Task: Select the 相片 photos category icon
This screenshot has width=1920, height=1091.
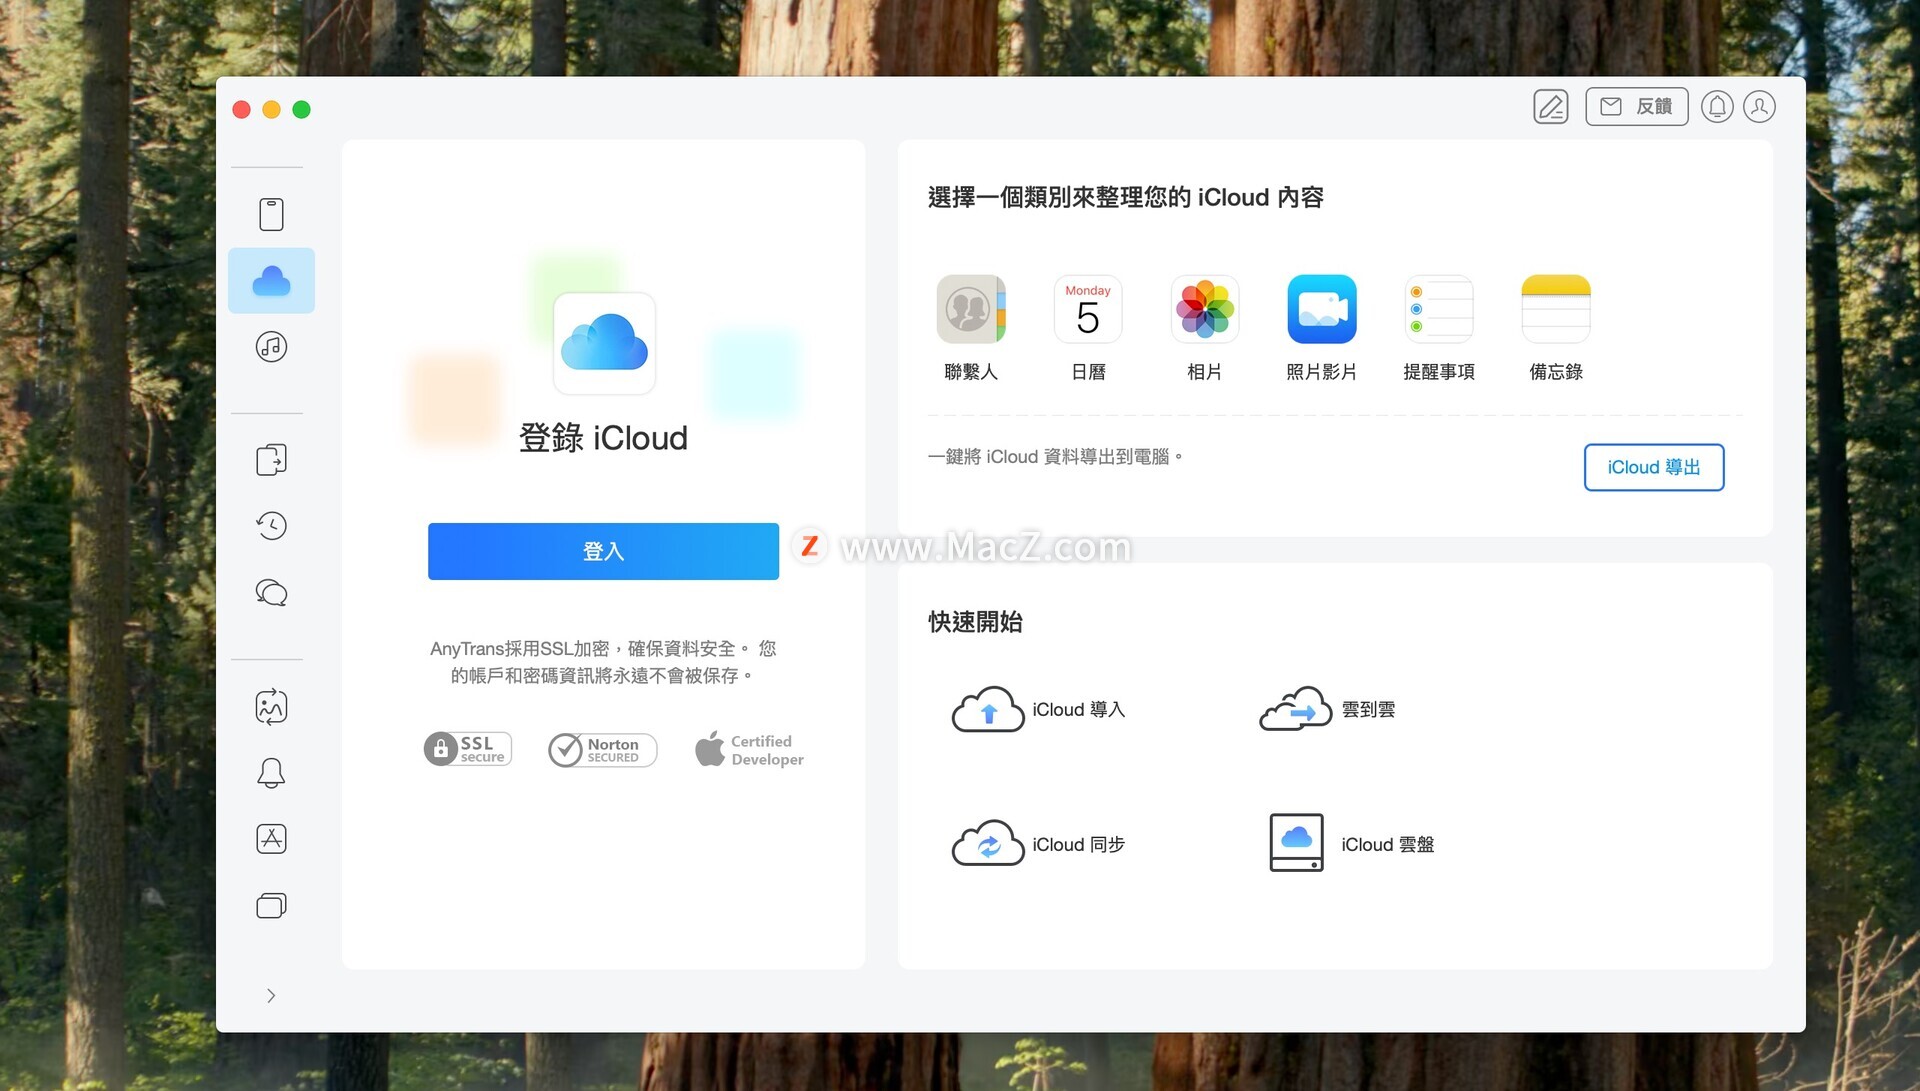Action: click(1205, 309)
